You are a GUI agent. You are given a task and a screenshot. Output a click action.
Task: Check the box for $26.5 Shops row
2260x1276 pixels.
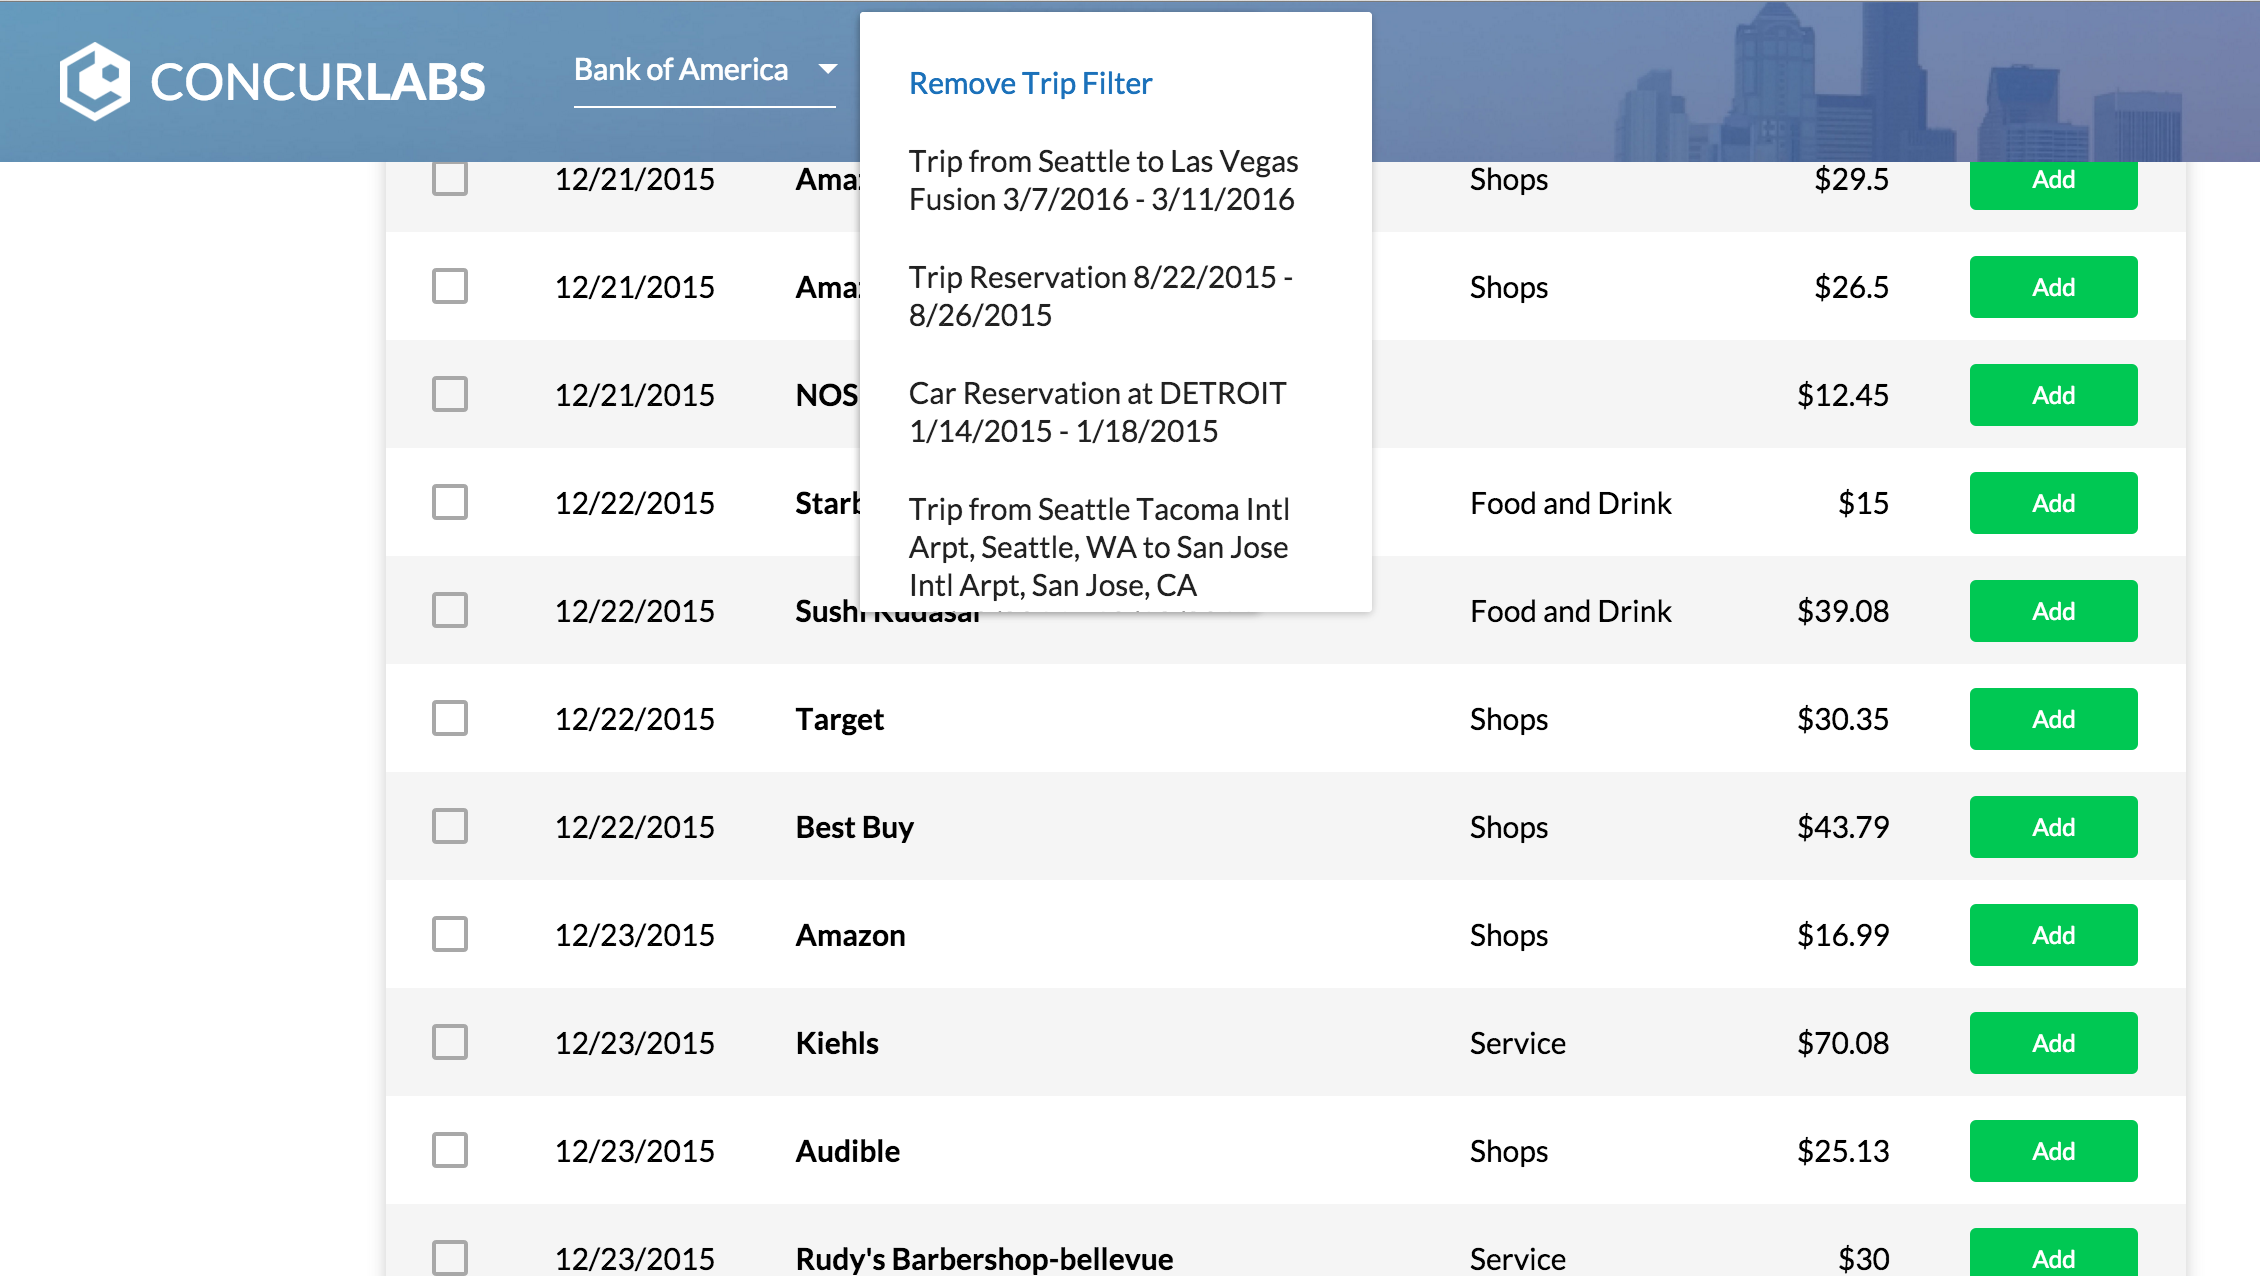click(x=450, y=286)
